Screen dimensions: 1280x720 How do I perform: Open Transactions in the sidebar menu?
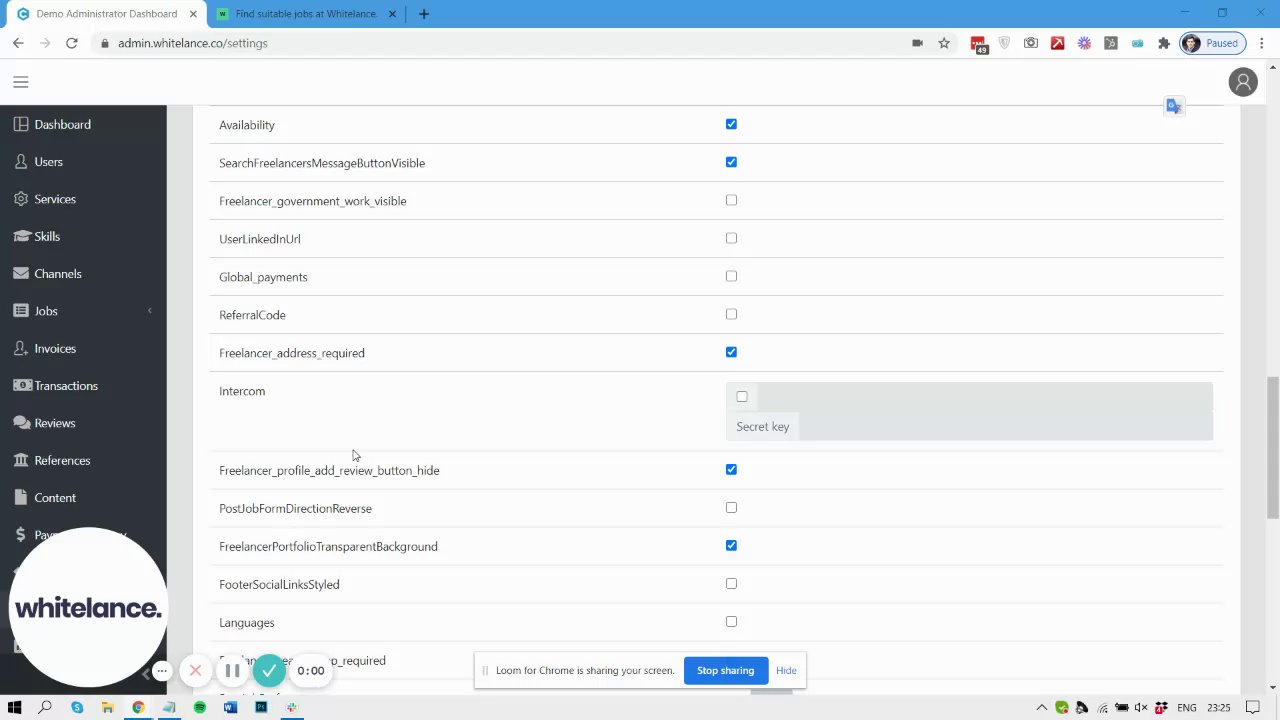coord(66,386)
